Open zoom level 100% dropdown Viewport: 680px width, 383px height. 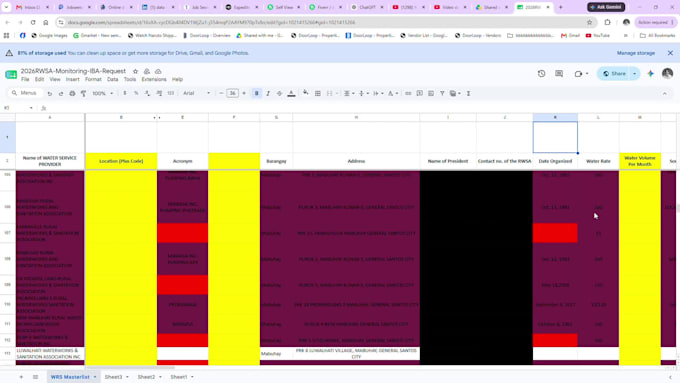[x=103, y=93]
